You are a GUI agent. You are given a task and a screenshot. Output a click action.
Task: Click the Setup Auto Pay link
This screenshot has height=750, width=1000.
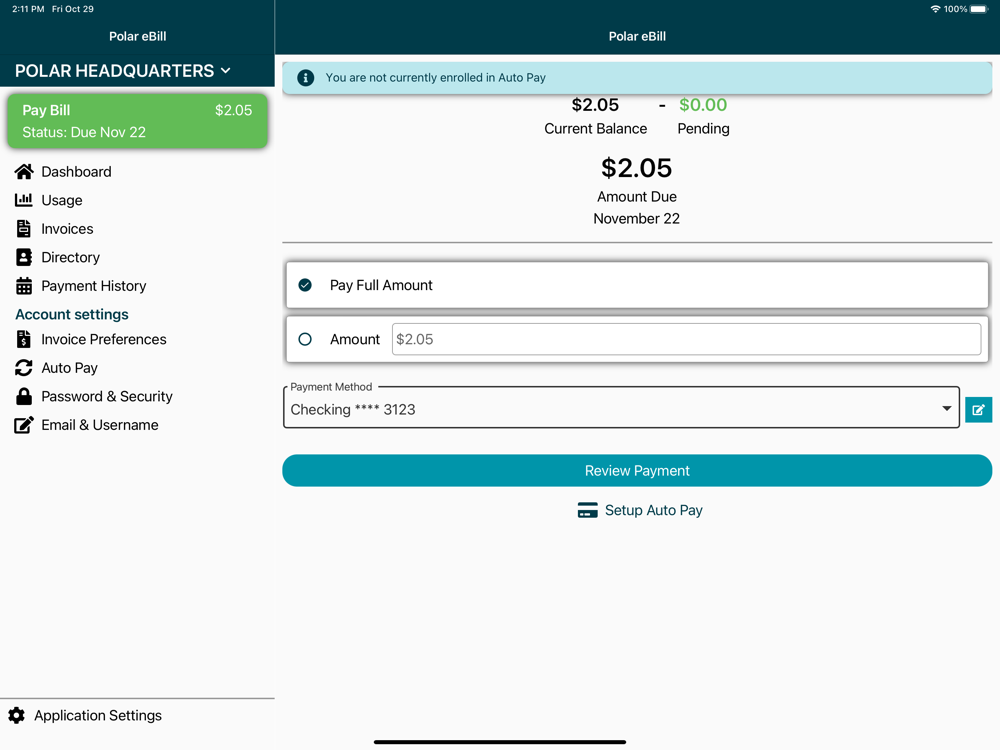click(x=654, y=510)
